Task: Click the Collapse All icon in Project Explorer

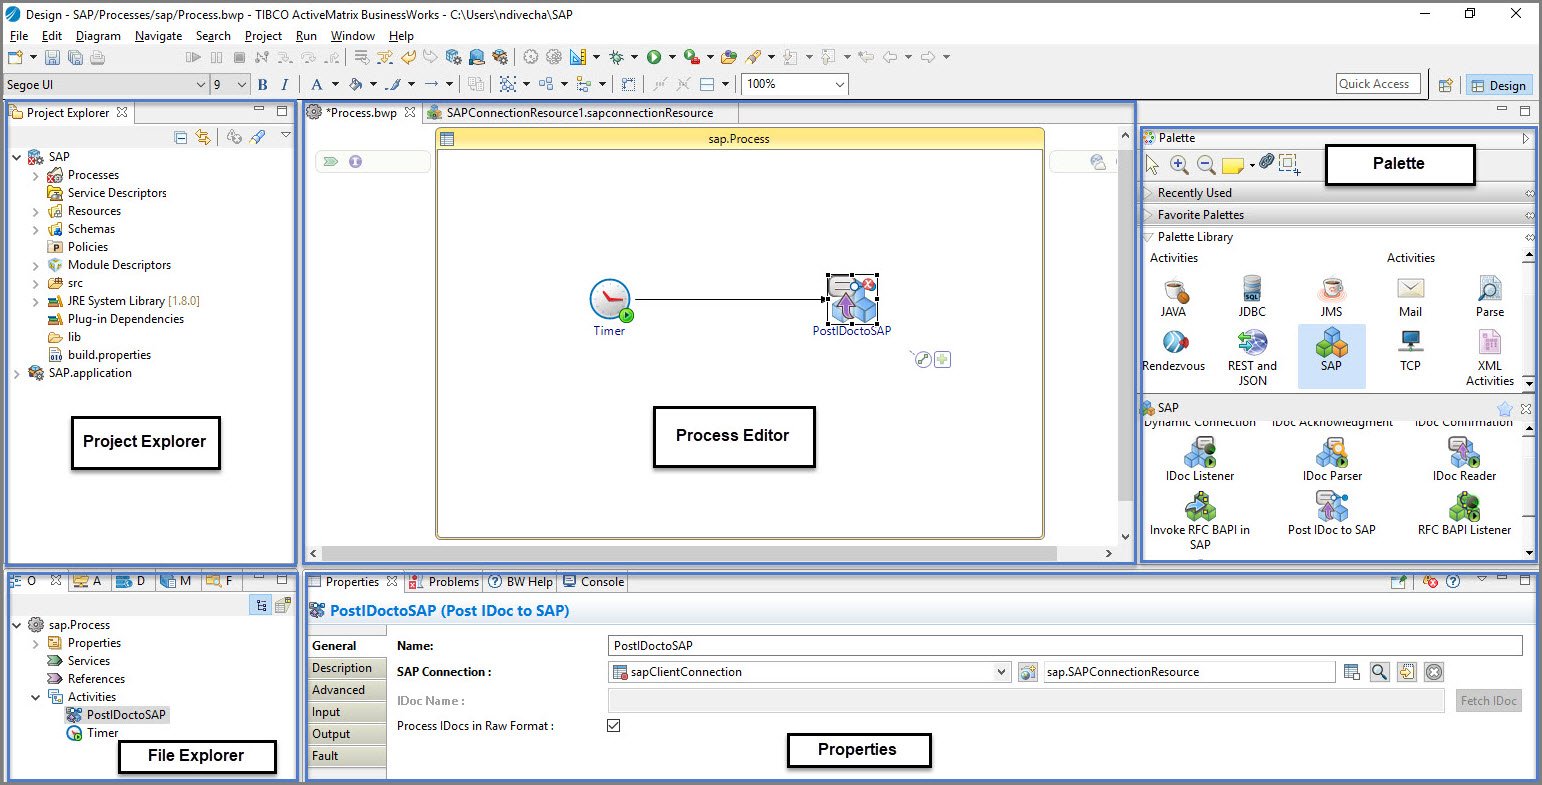Action: pos(180,137)
